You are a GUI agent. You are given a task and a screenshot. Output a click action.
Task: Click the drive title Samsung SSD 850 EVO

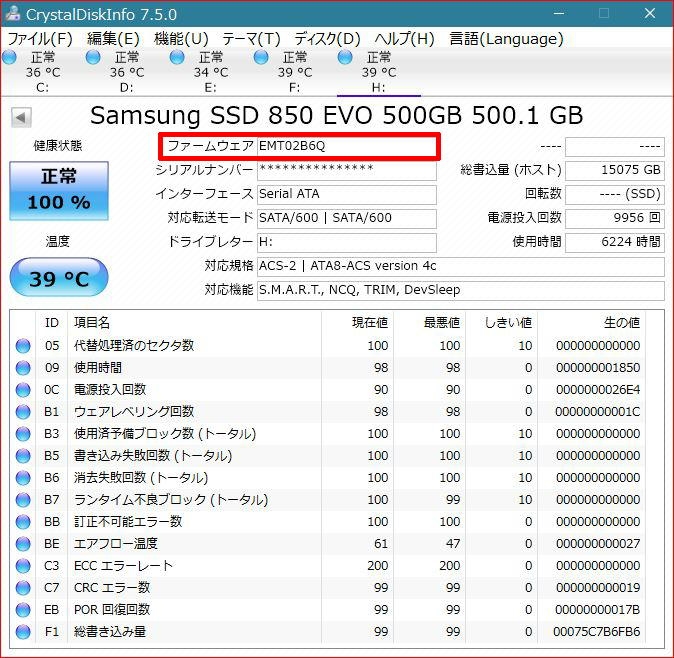pos(336,115)
